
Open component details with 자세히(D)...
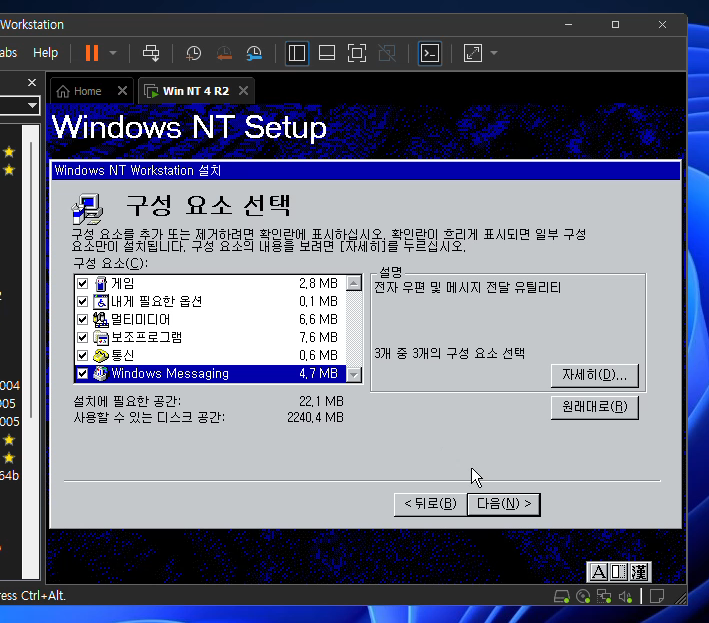[x=595, y=375]
